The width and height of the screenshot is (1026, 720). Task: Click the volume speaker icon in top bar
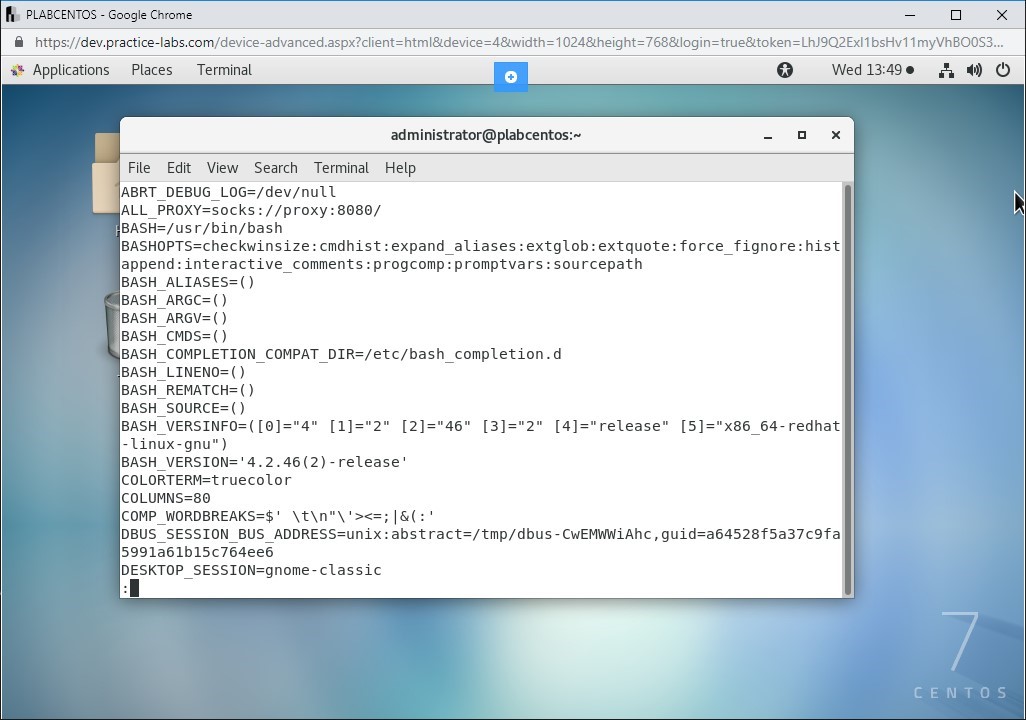tap(973, 70)
